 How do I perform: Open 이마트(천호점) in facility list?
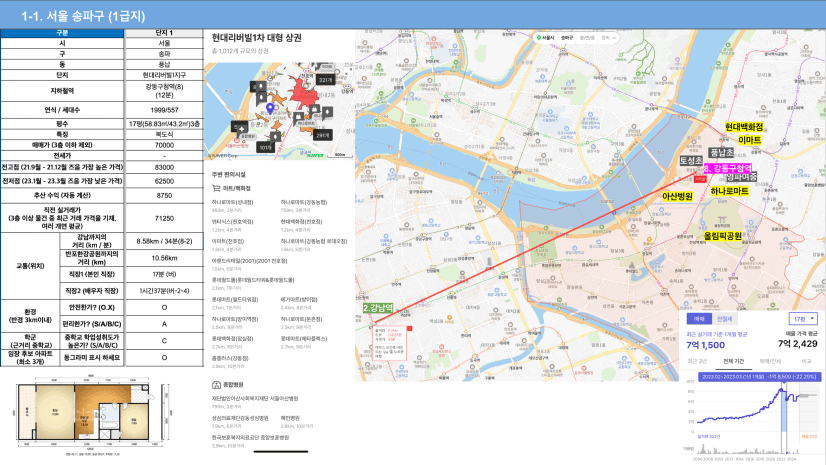click(228, 241)
